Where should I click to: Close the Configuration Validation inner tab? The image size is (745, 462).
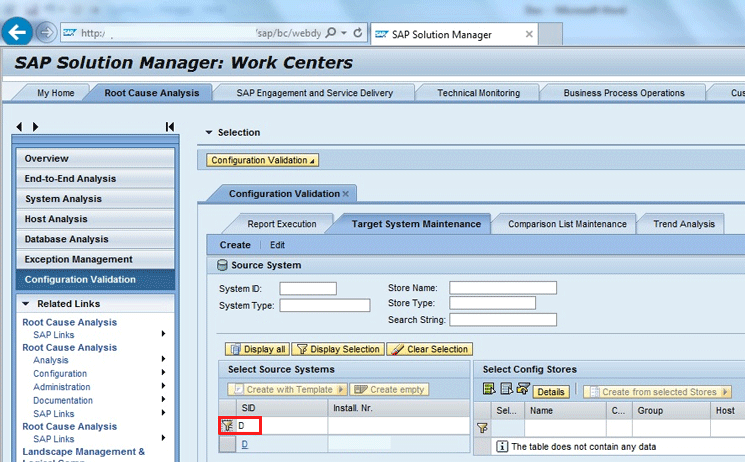coord(346,194)
